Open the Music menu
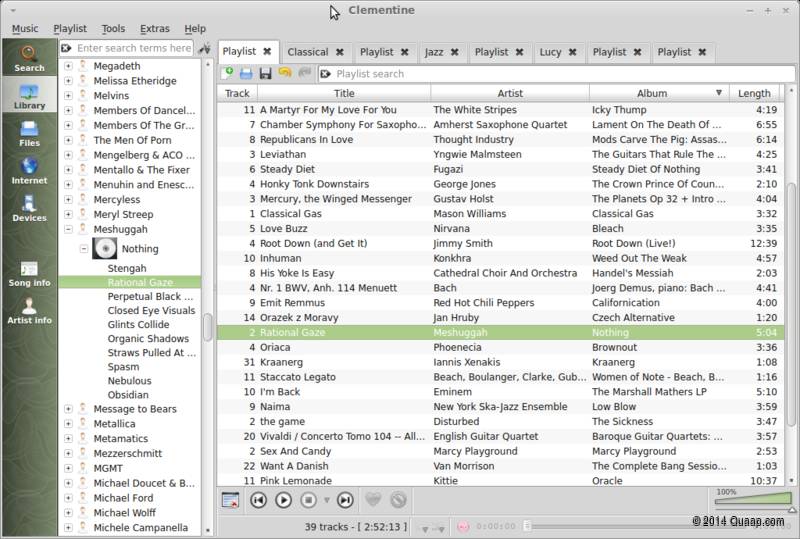The image size is (800, 539). (x=25, y=29)
